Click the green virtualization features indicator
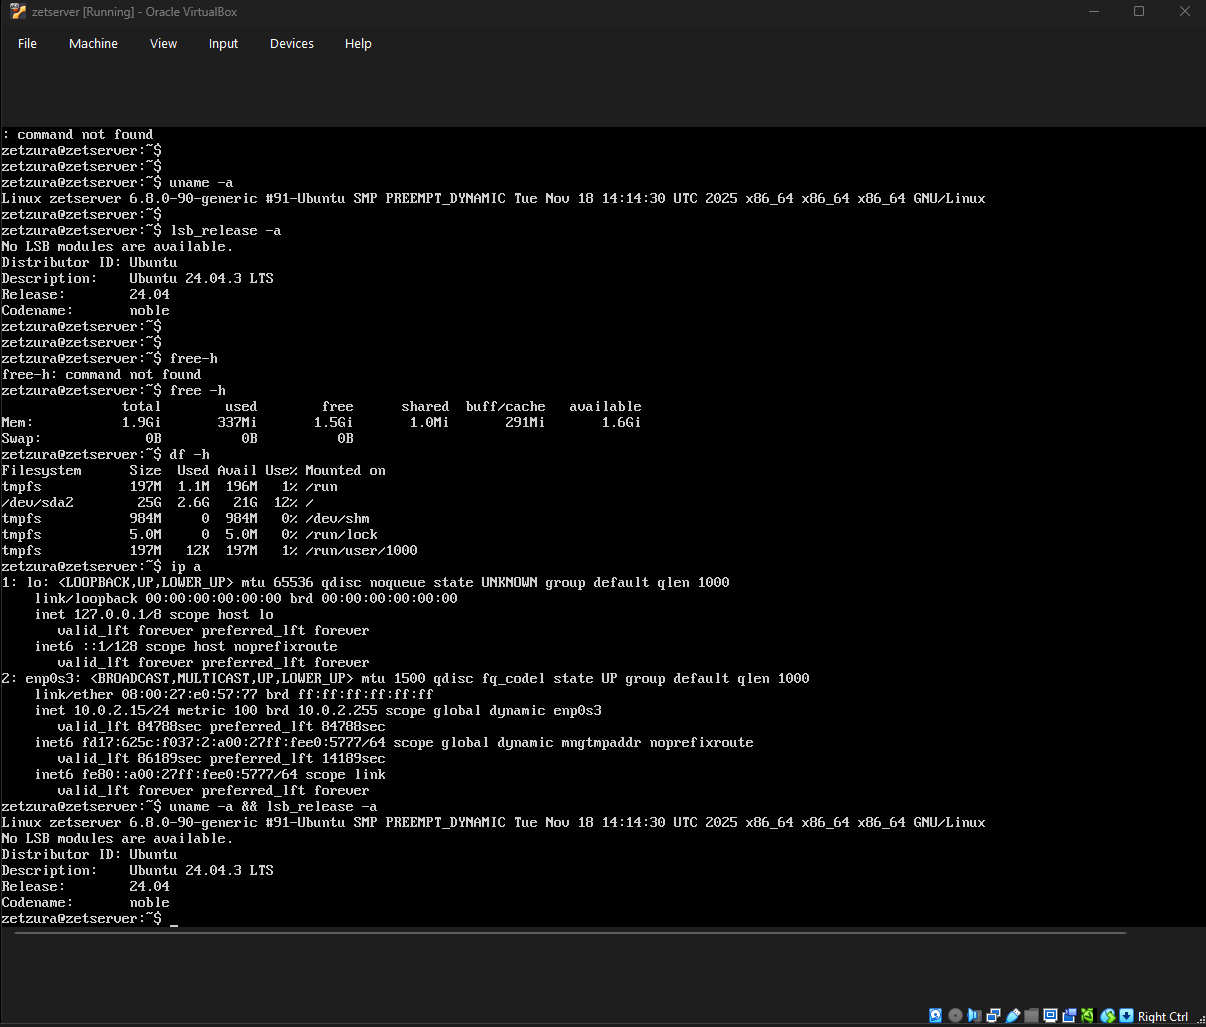This screenshot has width=1206, height=1027. (1087, 1015)
